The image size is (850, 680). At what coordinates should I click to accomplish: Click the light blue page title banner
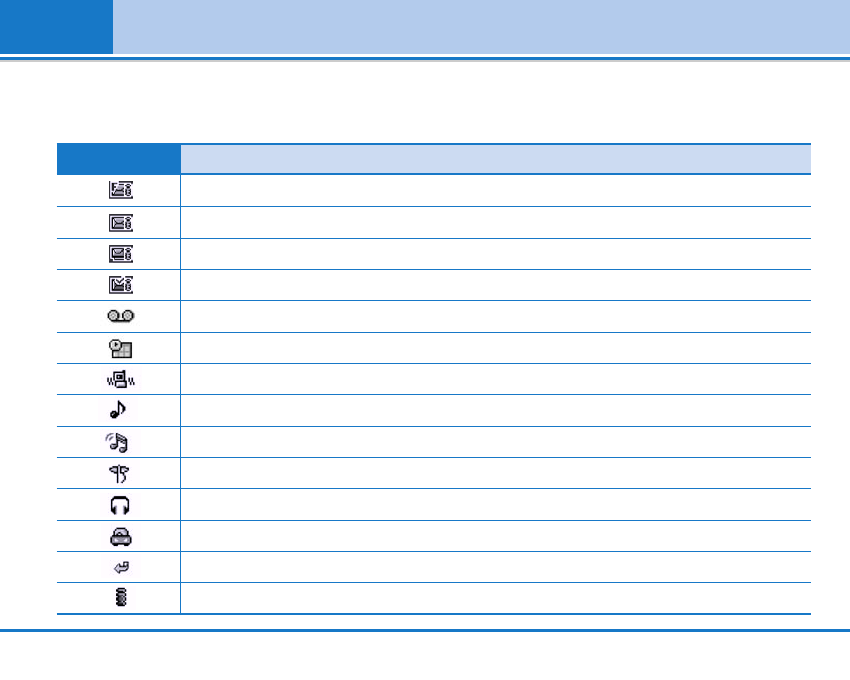tap(480, 27)
